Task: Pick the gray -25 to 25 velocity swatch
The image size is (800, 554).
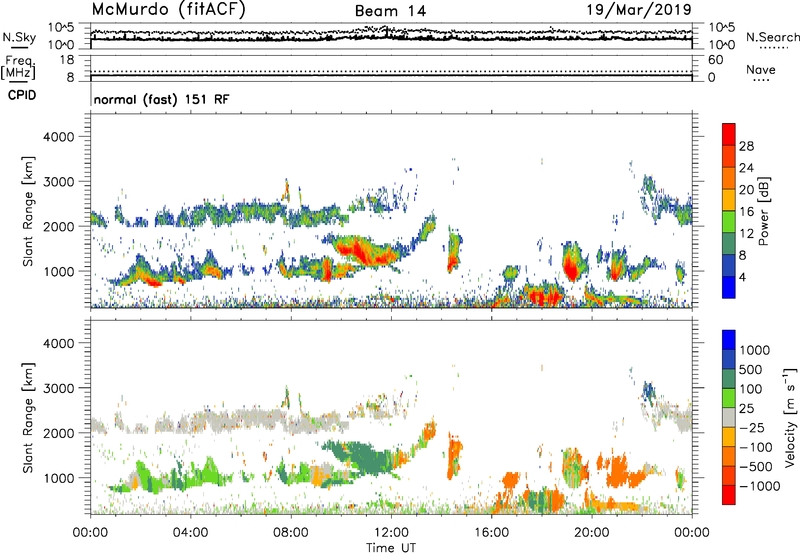Action: tap(729, 418)
